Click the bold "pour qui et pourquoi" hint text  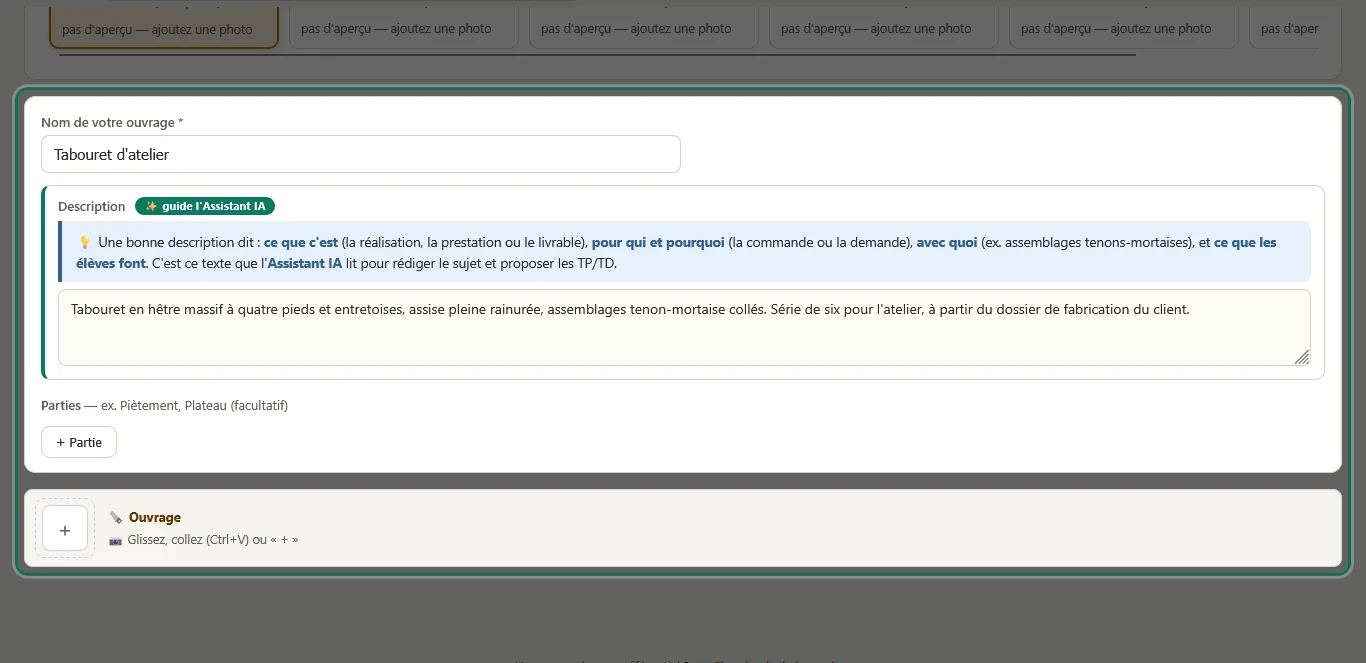[x=658, y=242]
